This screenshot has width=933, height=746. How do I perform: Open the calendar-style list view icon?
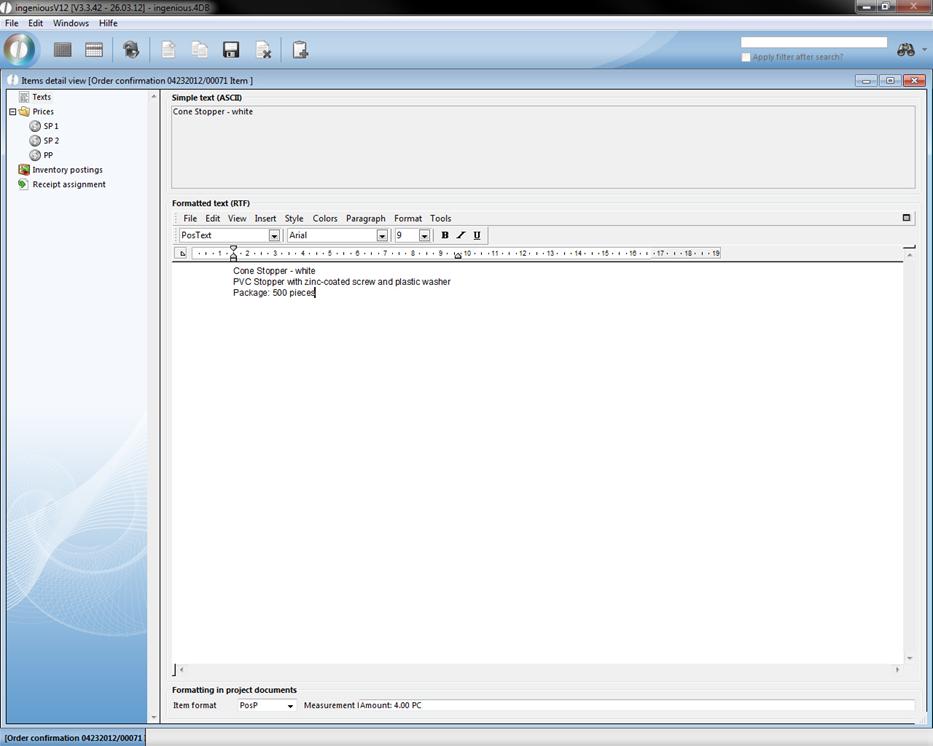(94, 50)
